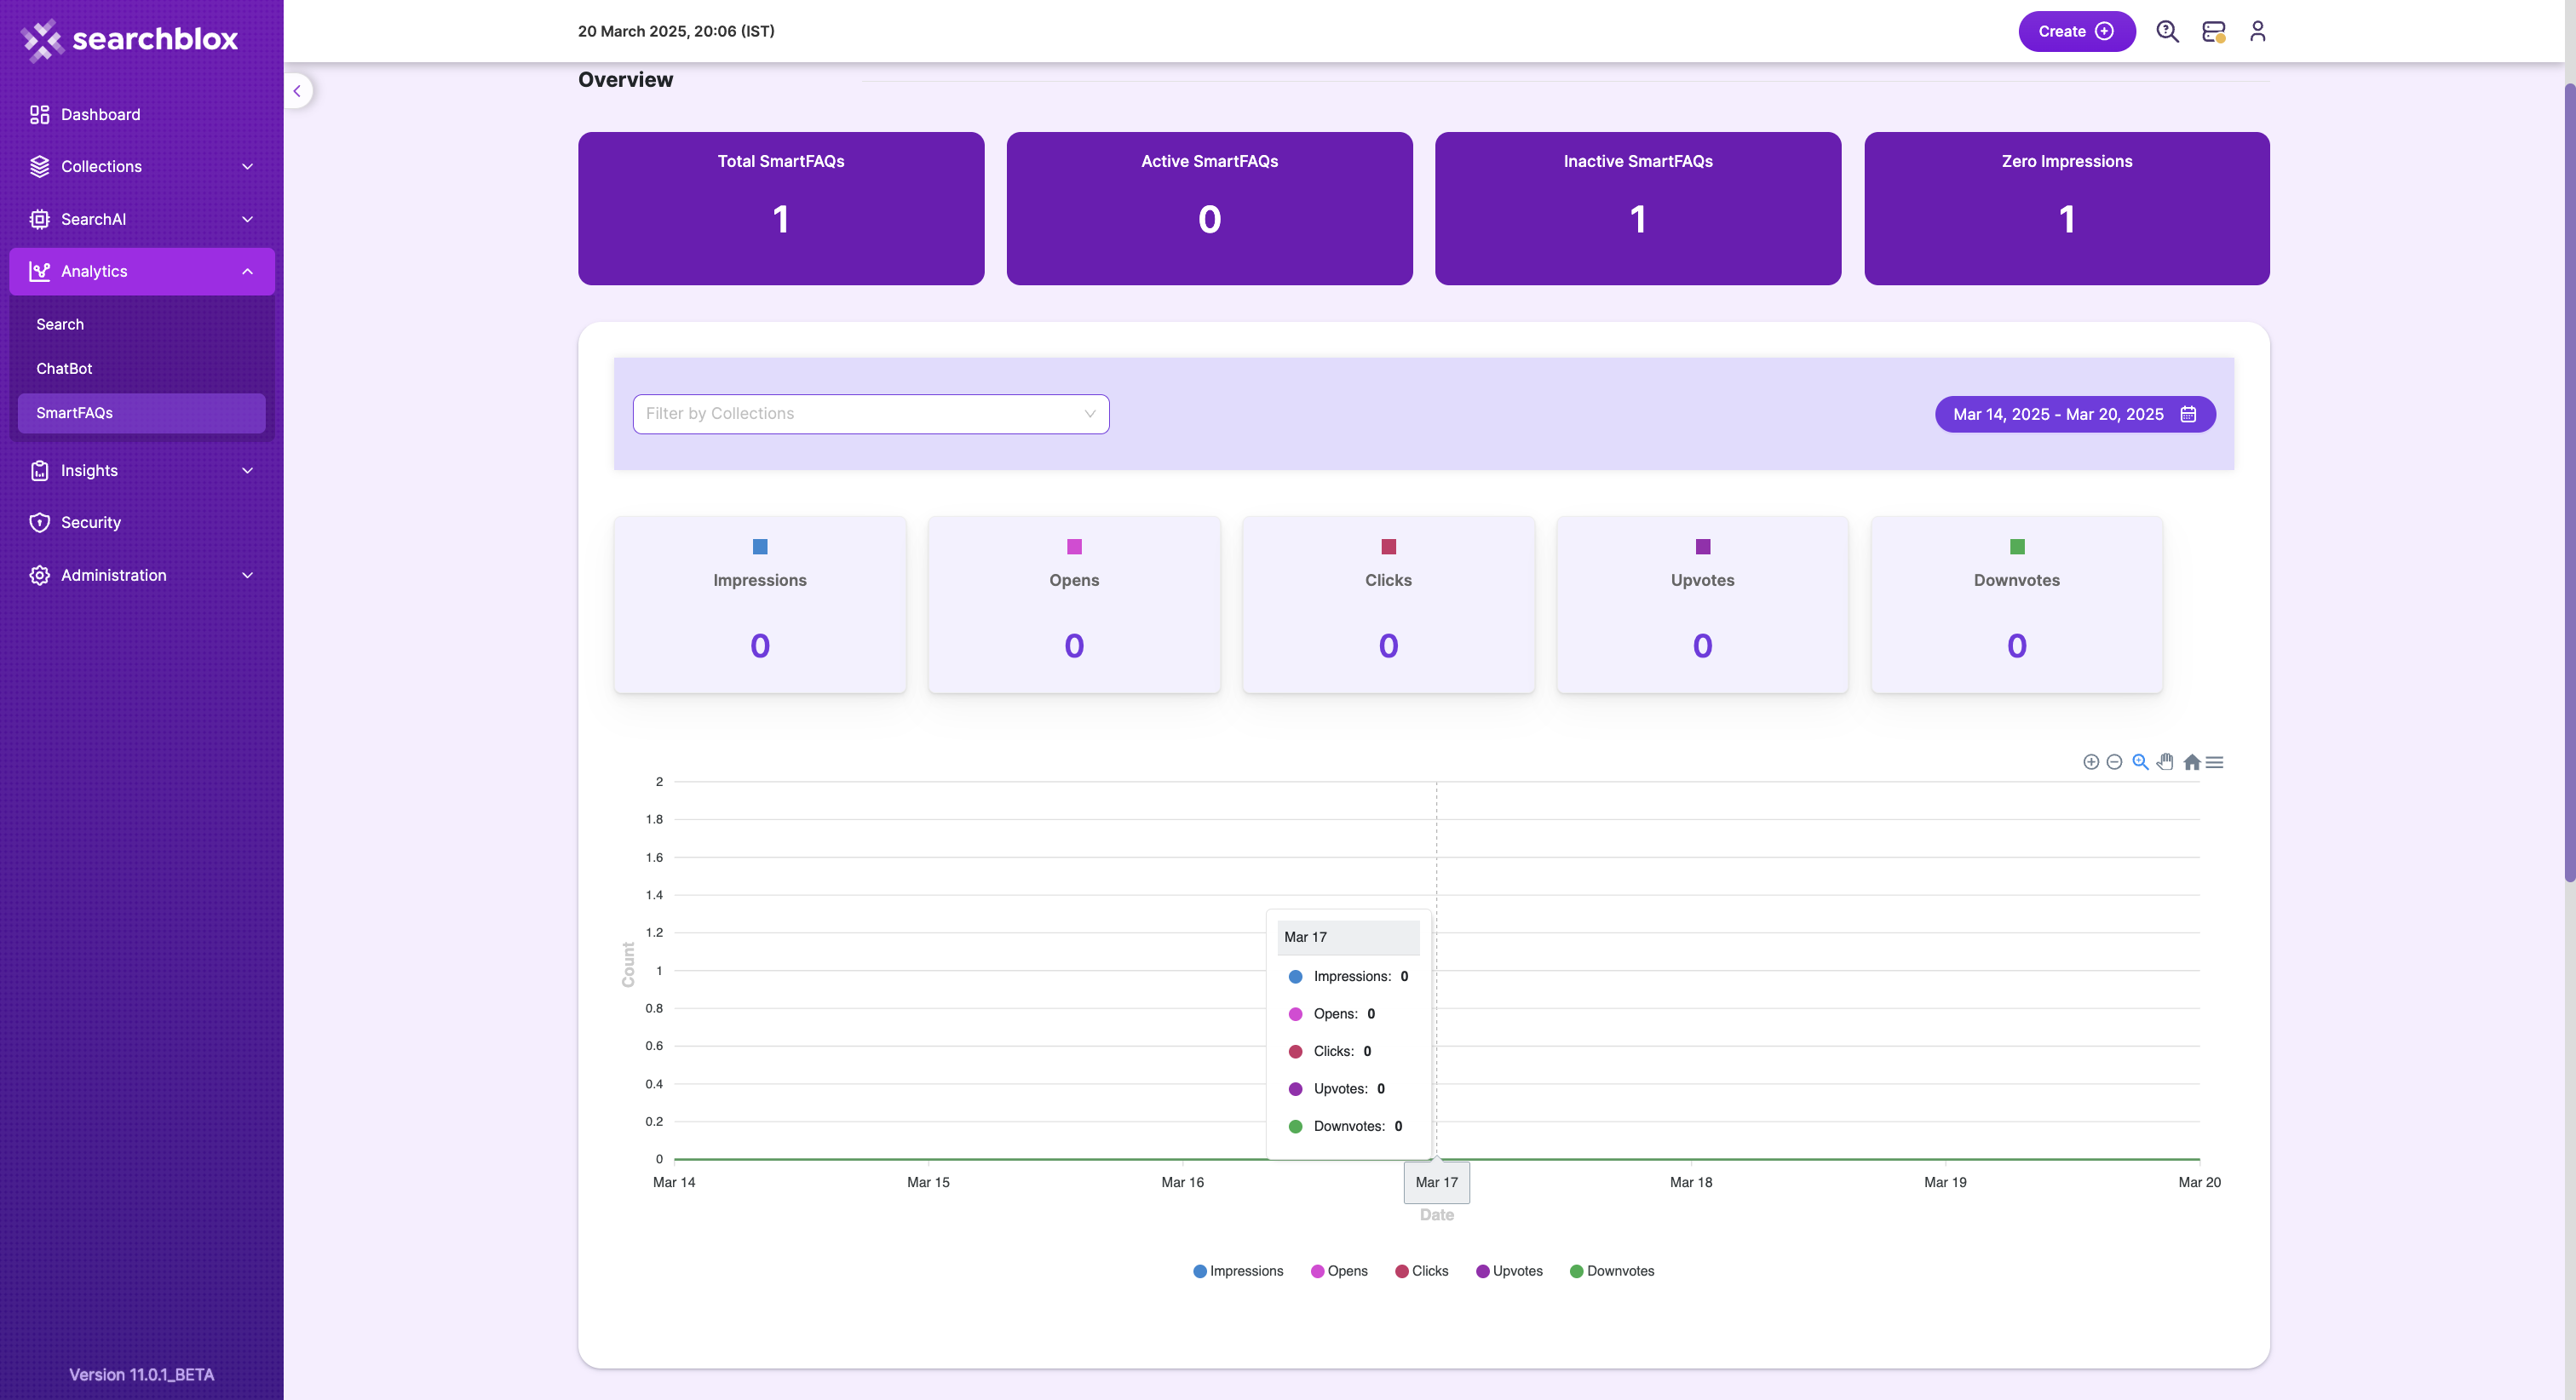Click the chart zoom in icon
Screen dimensions: 2576x1400
(2090, 762)
